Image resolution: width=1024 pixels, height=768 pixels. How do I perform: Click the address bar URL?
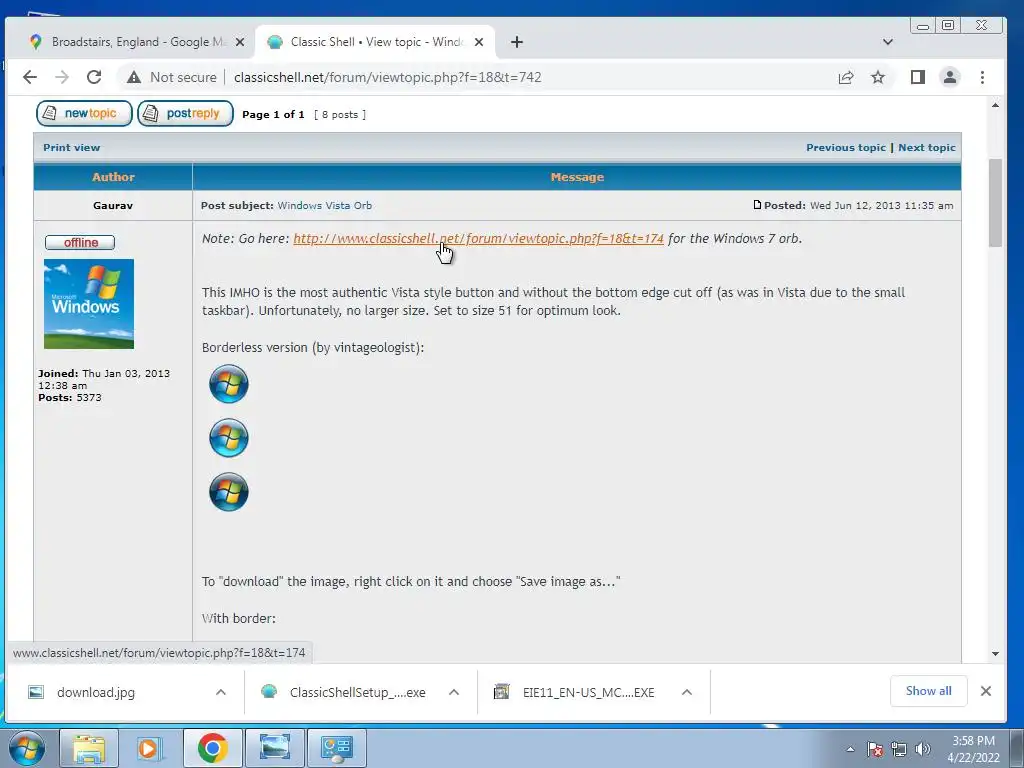coord(387,77)
